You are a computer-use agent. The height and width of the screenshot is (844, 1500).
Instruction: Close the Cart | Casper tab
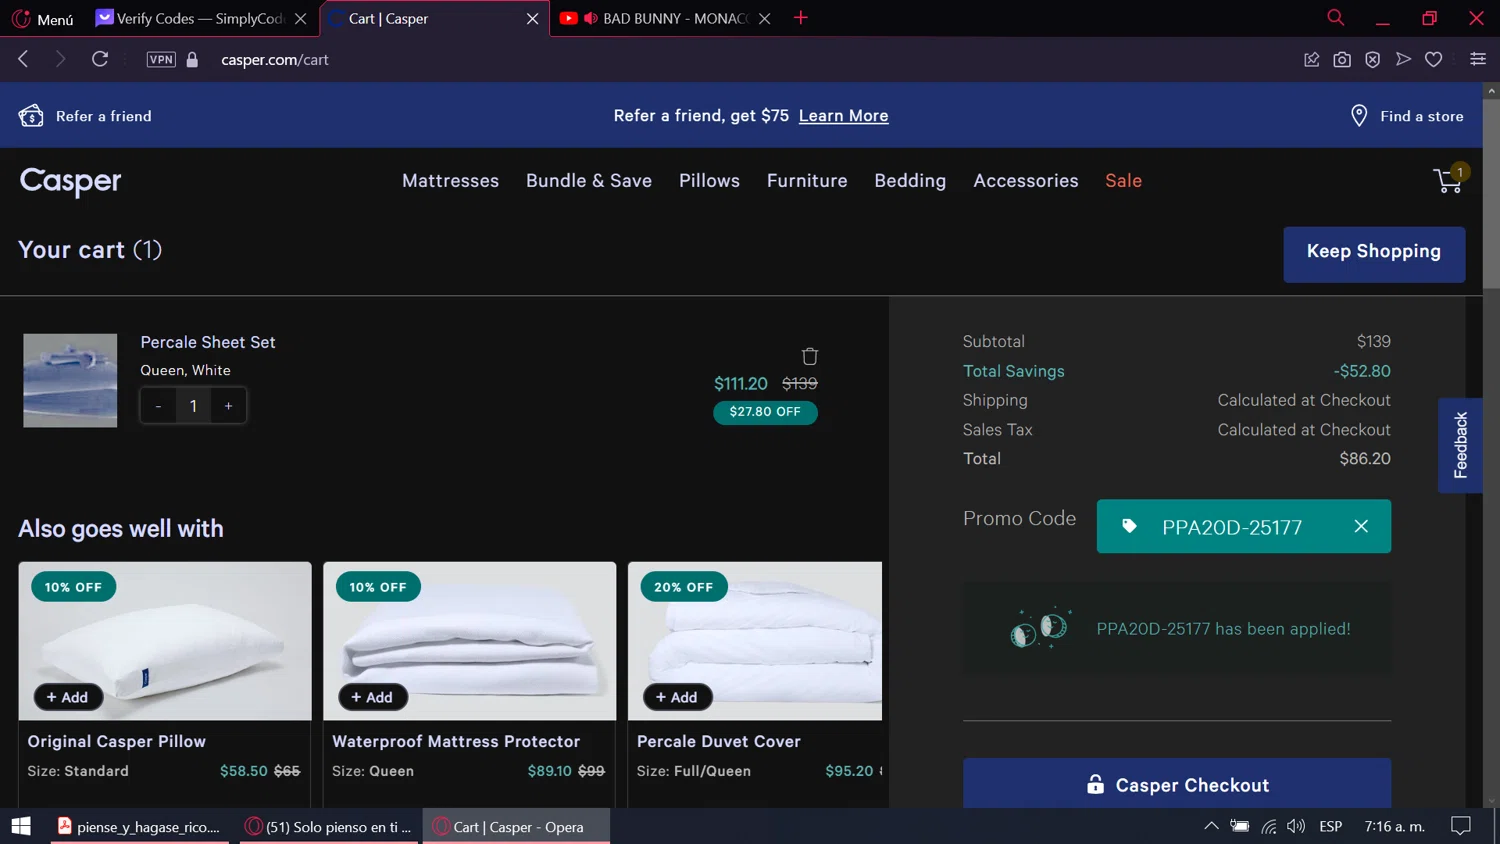(x=532, y=19)
